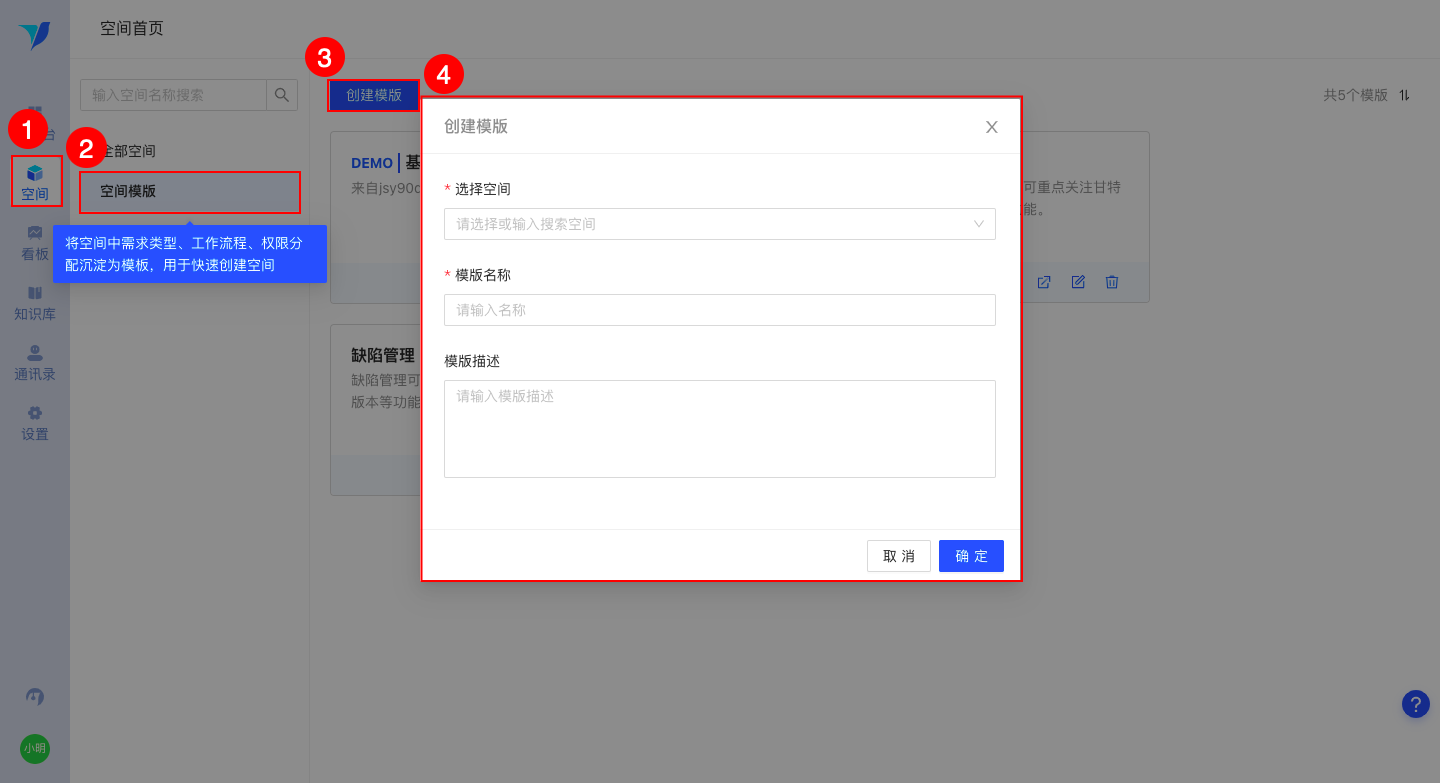The width and height of the screenshot is (1440, 783).
Task: Open the 小明 user avatar menu
Action: [35, 748]
